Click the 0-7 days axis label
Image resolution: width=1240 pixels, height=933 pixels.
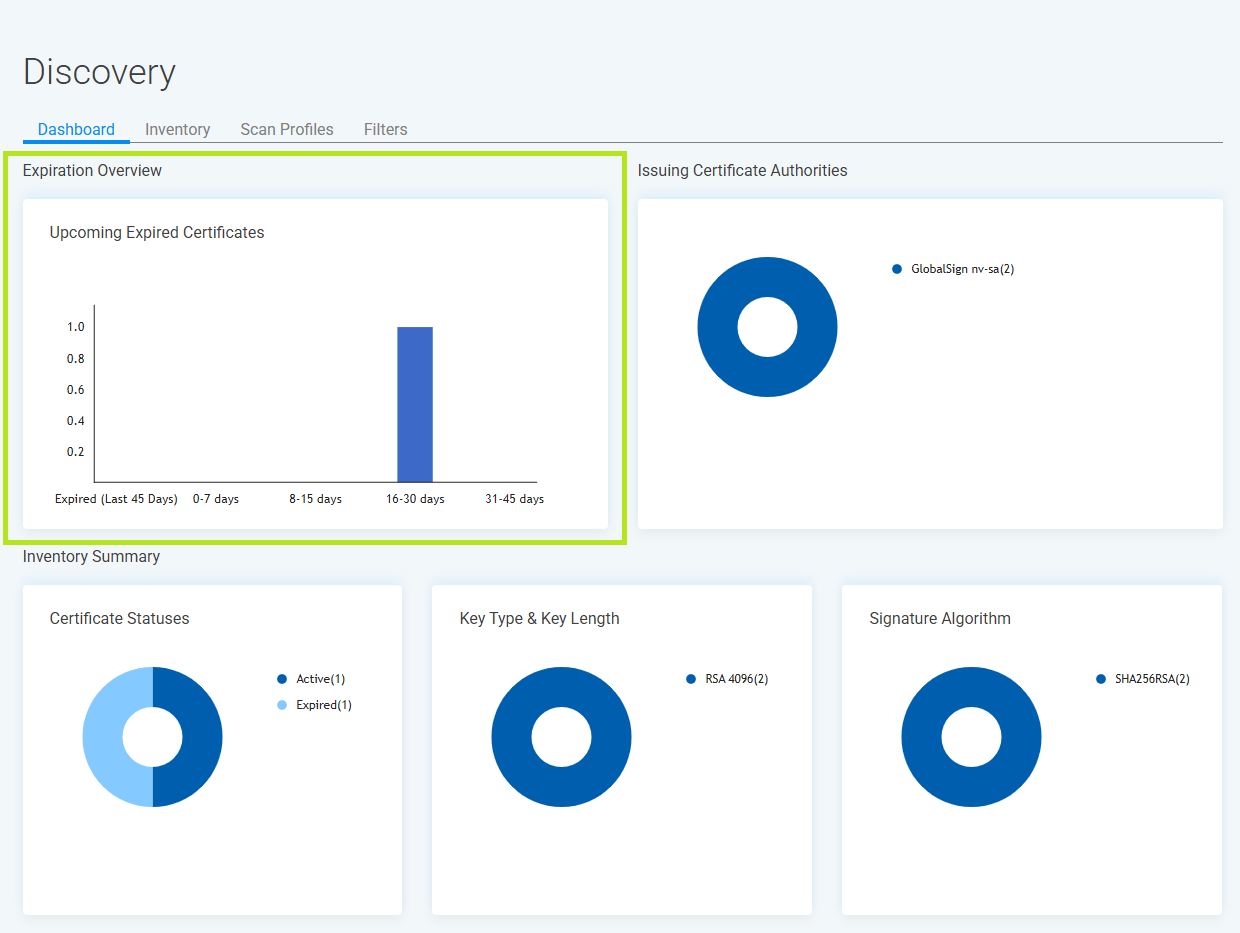216,499
